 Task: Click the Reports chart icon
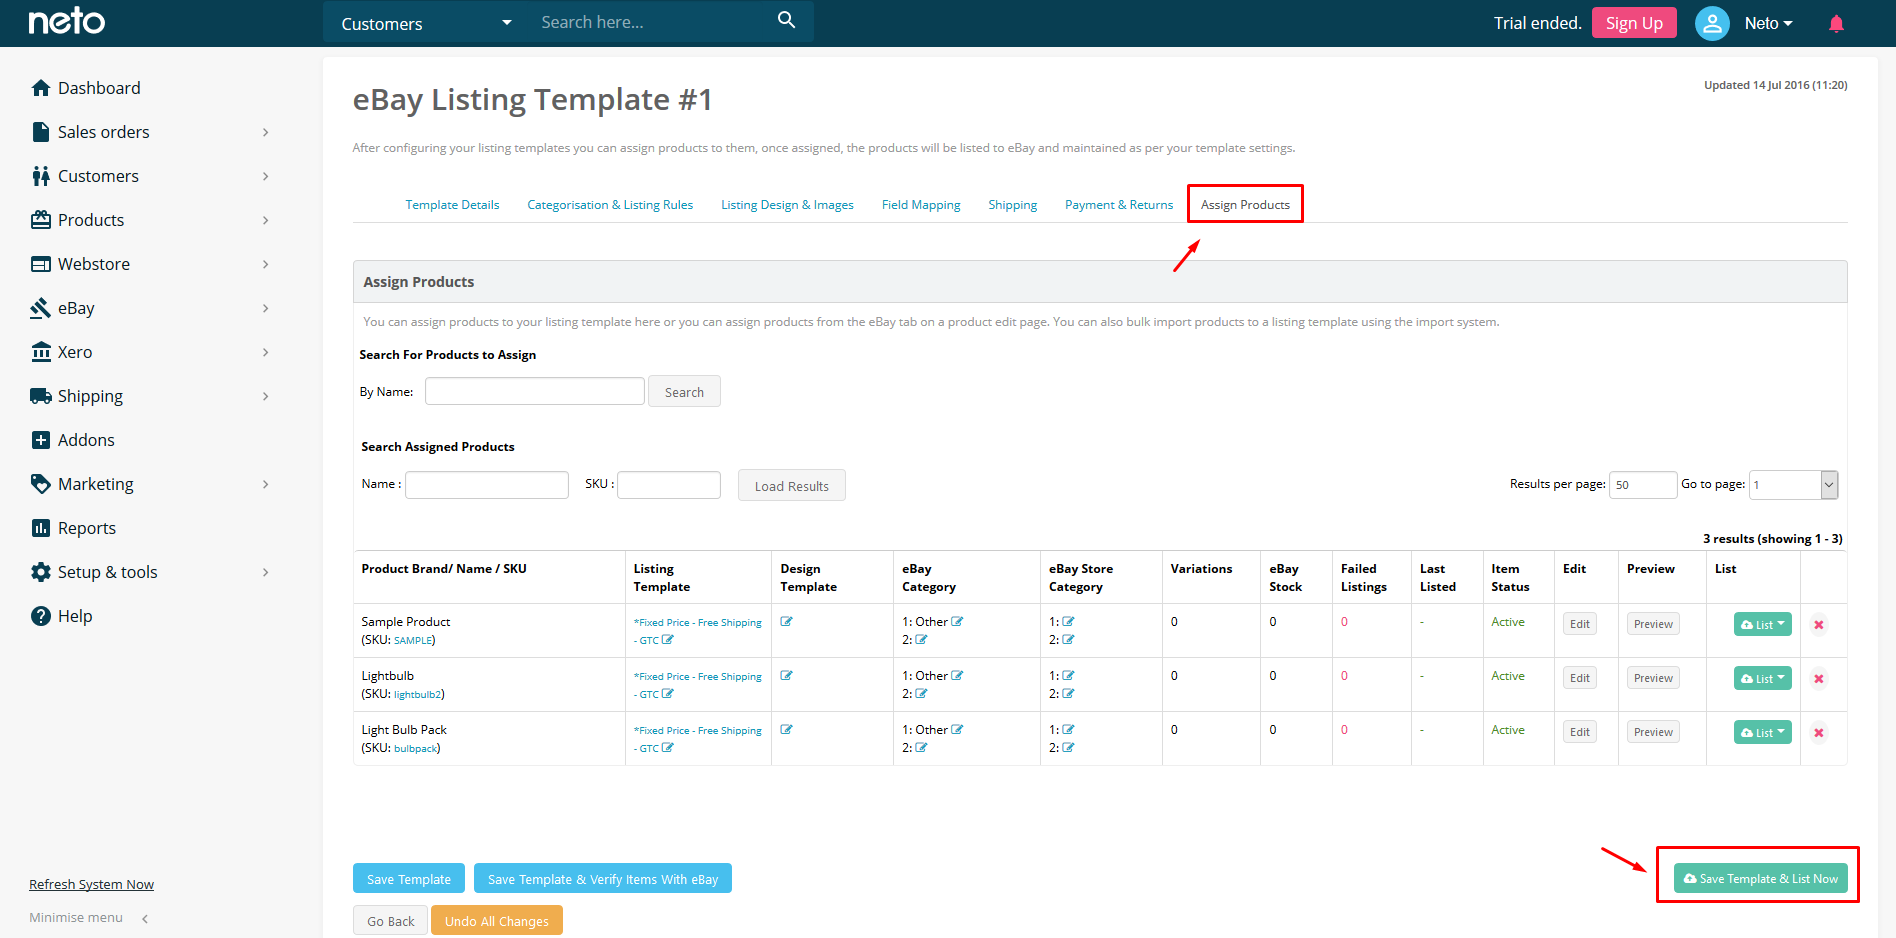point(41,528)
